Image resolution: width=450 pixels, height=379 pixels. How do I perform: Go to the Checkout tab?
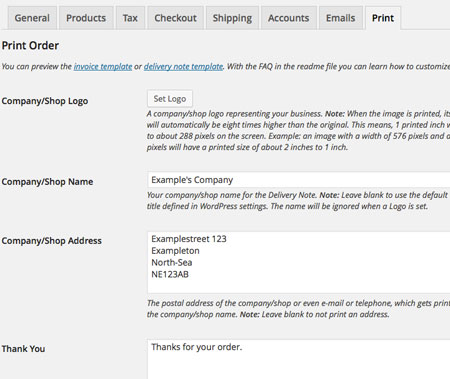[x=175, y=18]
